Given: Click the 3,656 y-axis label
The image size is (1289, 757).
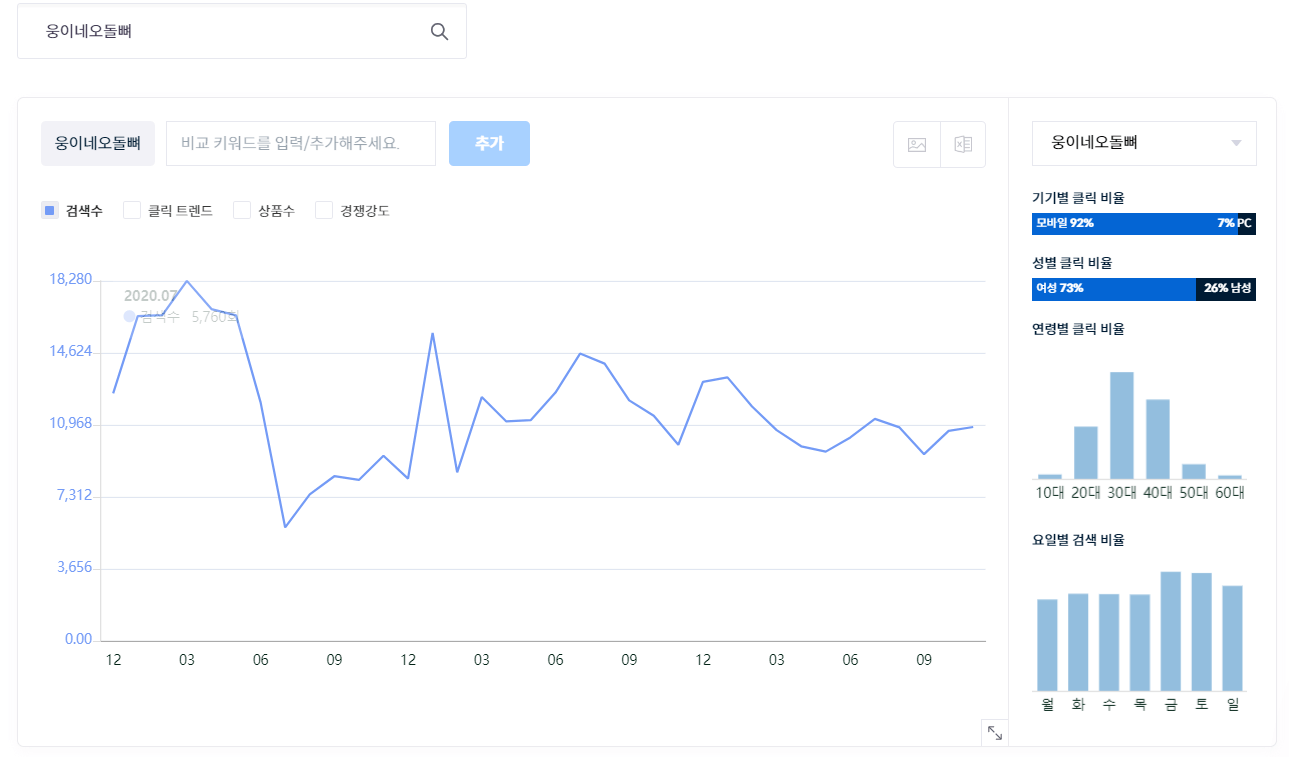Looking at the screenshot, I should pyautogui.click(x=73, y=567).
